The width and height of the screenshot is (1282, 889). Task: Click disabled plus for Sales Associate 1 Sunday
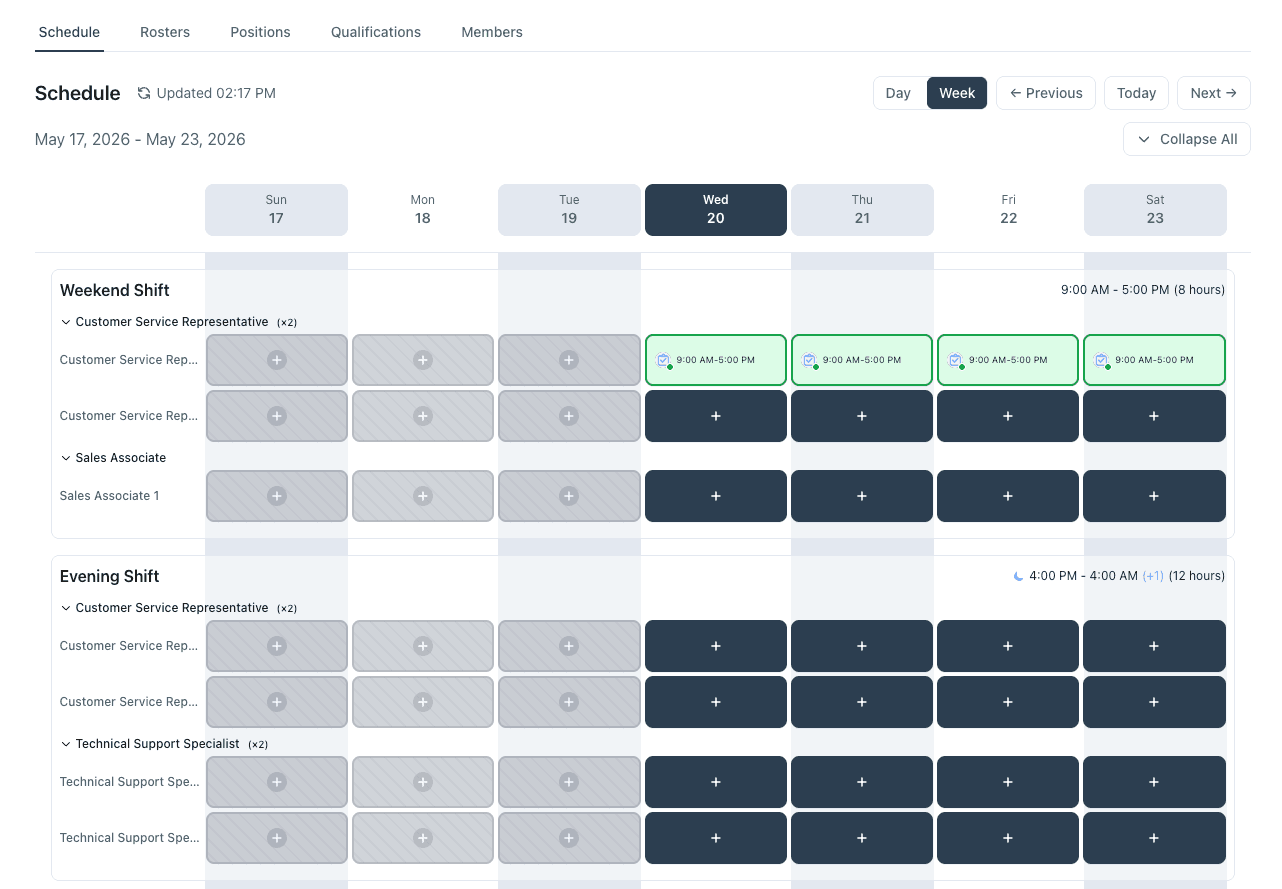tap(277, 496)
